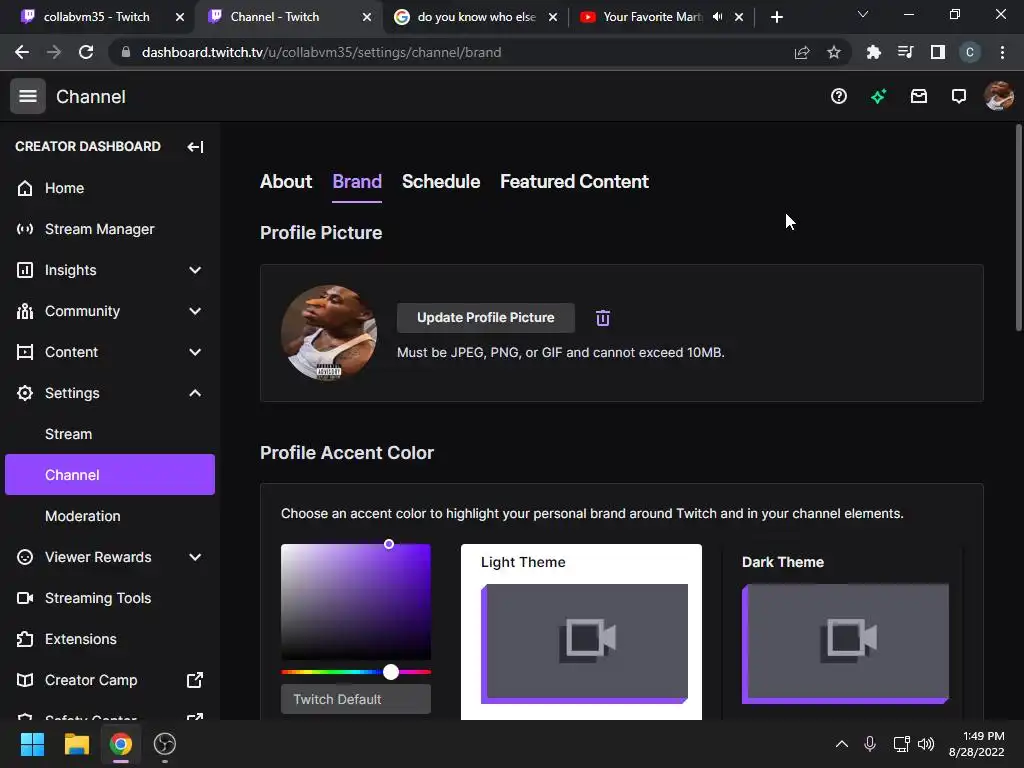Switch to the About tab

(x=286, y=182)
